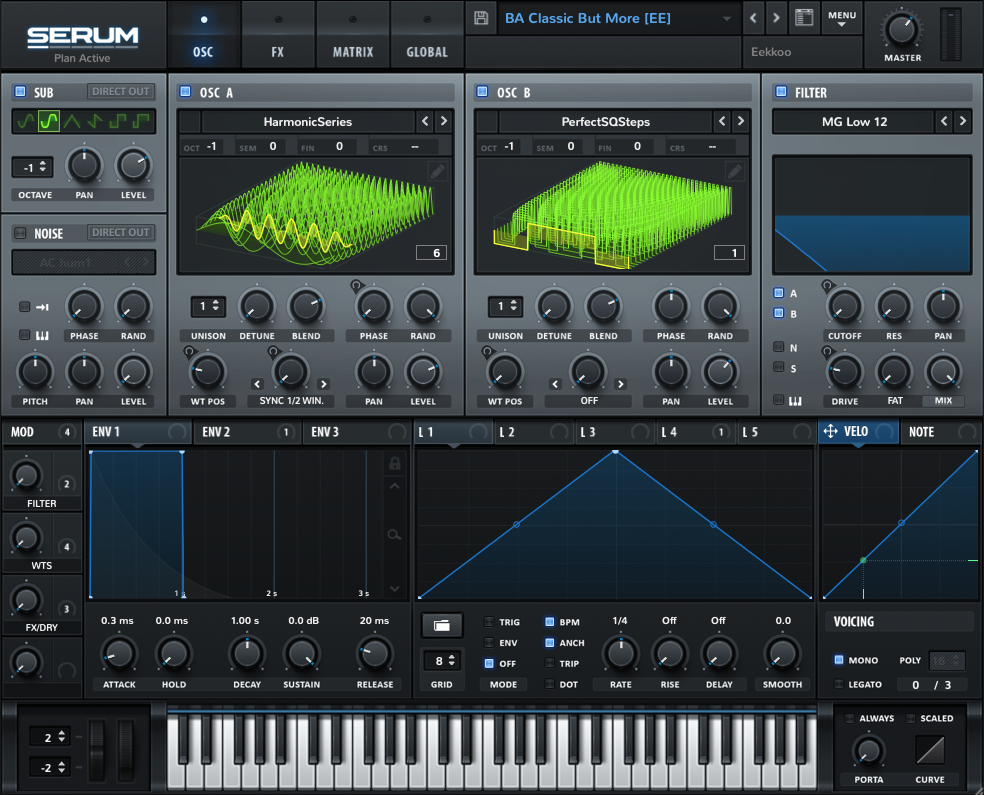The height and width of the screenshot is (795, 984).
Task: Click the LFO GRID size stepper
Action: pos(441,660)
